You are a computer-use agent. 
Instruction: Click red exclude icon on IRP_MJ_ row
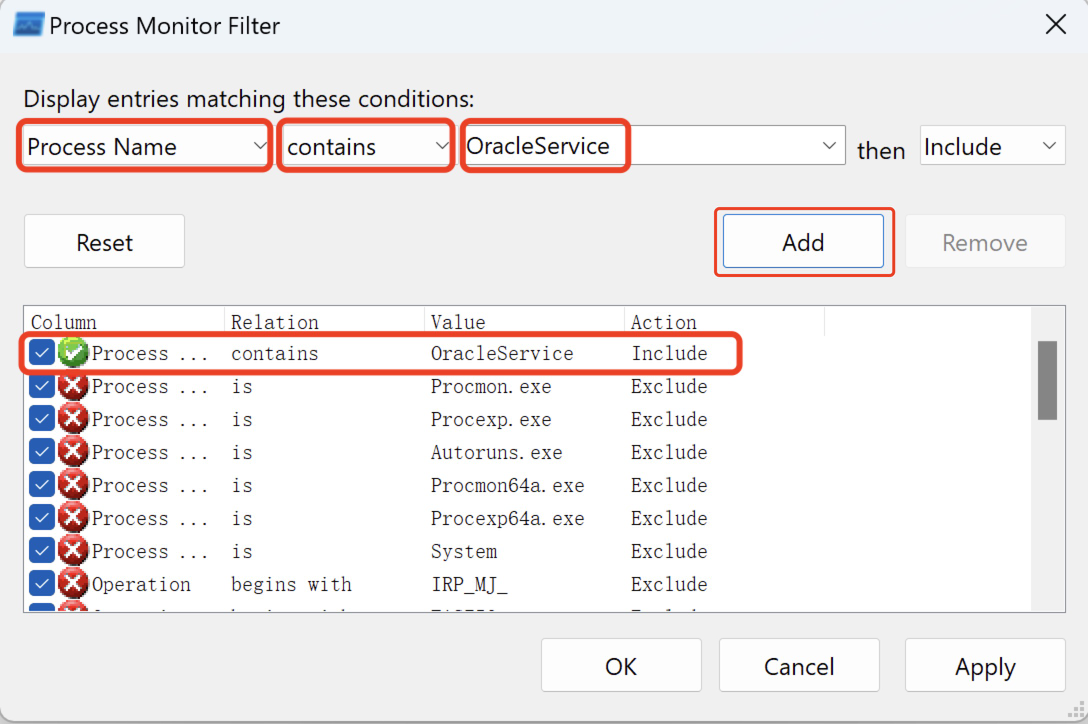[x=73, y=584]
